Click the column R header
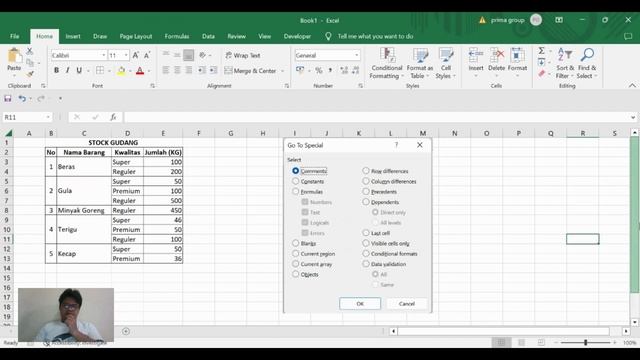The width and height of the screenshot is (640, 360). point(582,133)
